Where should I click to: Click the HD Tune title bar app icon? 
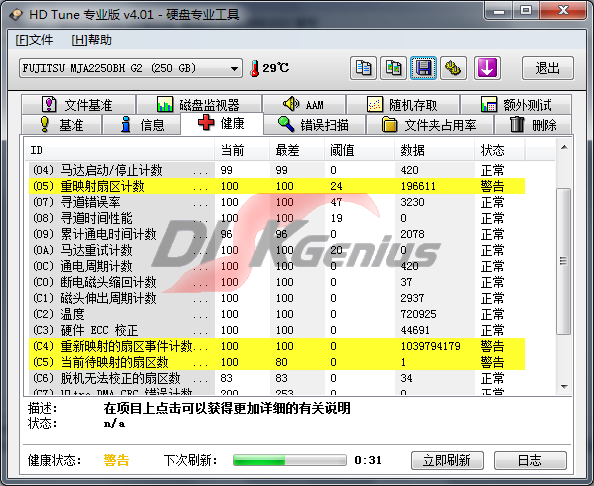coord(16,15)
